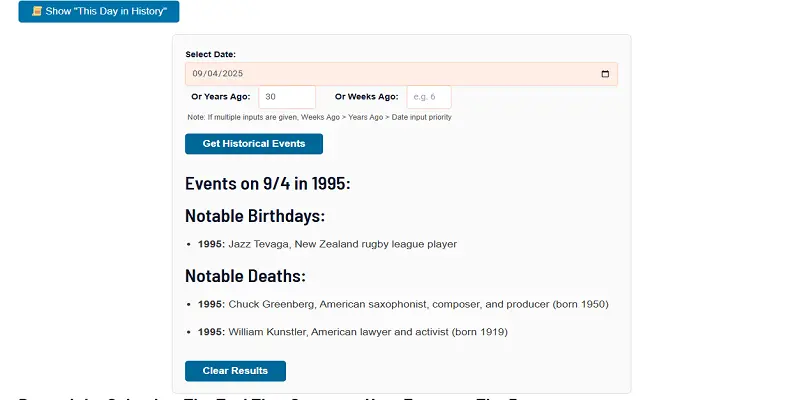Image resolution: width=800 pixels, height=400 pixels.
Task: Click the Notable Deaths heading
Action: (x=245, y=276)
